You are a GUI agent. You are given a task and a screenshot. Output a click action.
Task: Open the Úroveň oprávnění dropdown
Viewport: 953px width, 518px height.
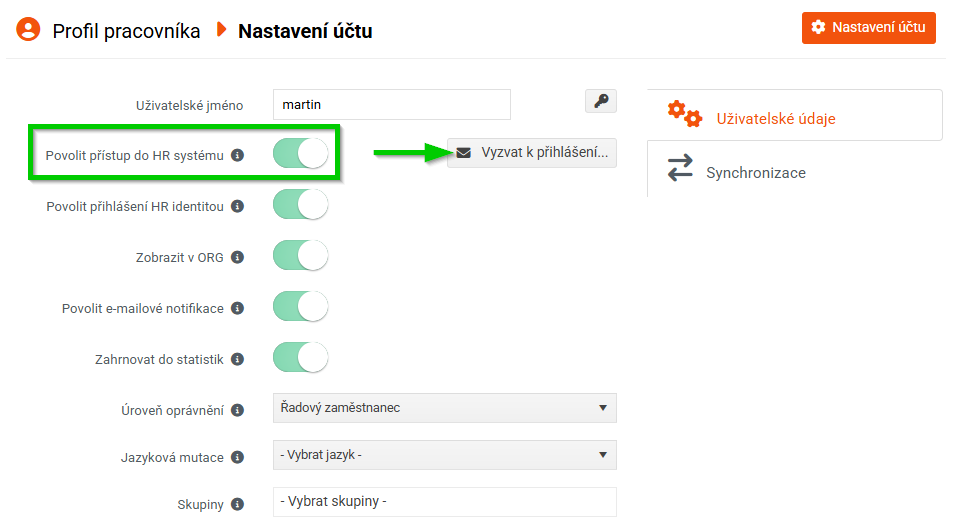[444, 408]
